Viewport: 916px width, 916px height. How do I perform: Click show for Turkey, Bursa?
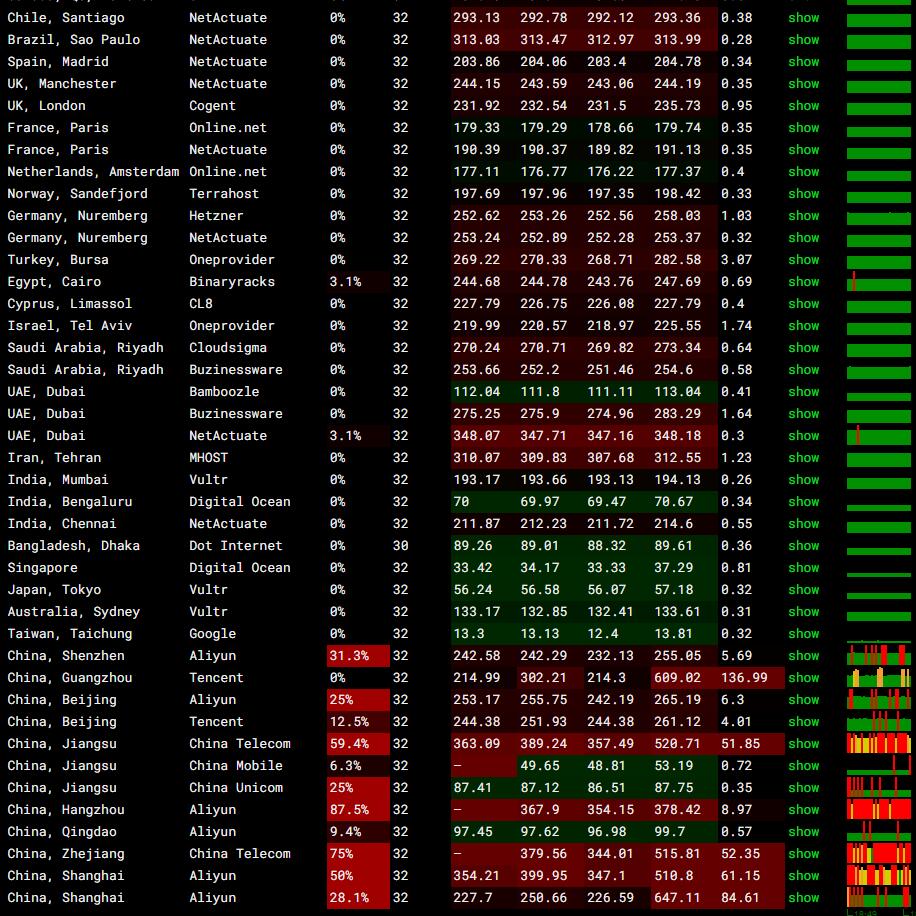pyautogui.click(x=803, y=259)
